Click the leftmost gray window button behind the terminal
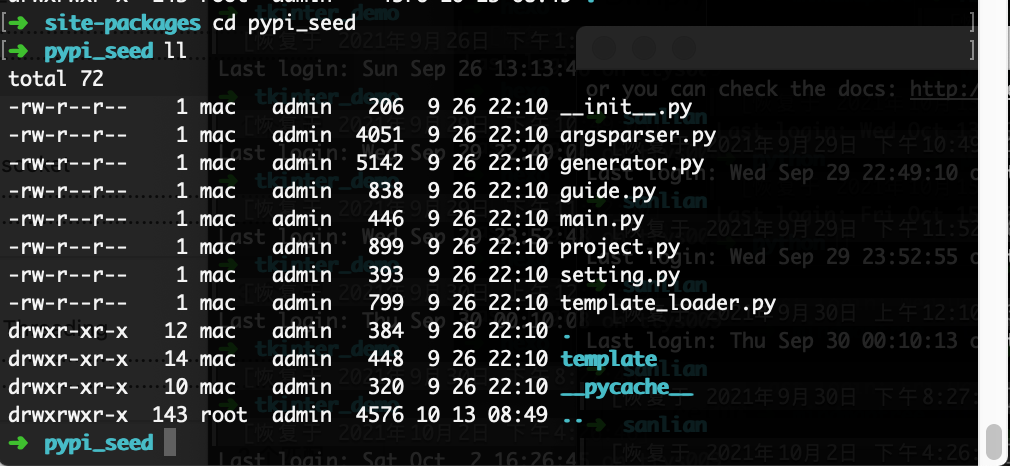Screen dimensions: 1010x466 pos(604,48)
